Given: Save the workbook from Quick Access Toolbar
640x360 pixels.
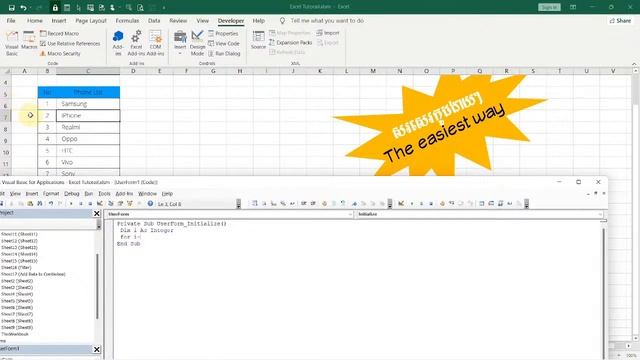Looking at the screenshot, I should pyautogui.click(x=11, y=7).
